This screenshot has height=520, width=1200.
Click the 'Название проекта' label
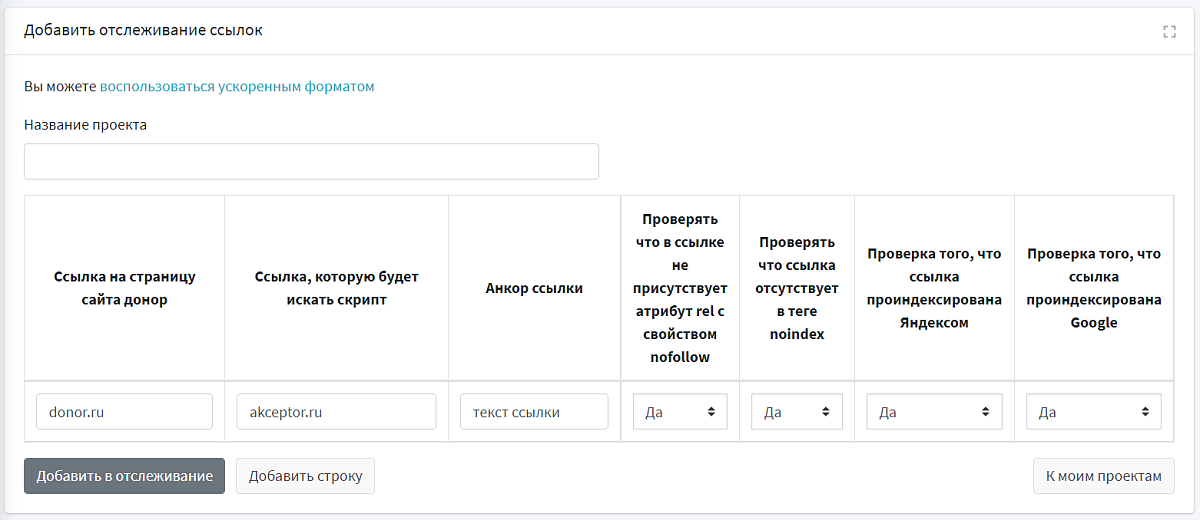(x=85, y=126)
